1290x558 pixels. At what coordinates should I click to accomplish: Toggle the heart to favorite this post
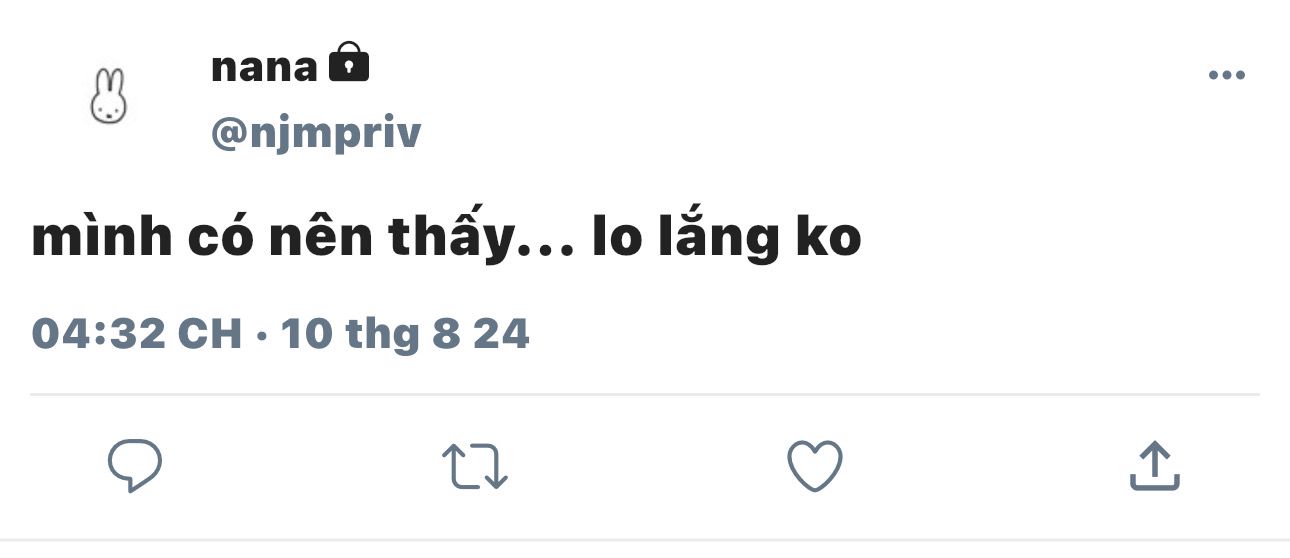pos(815,467)
